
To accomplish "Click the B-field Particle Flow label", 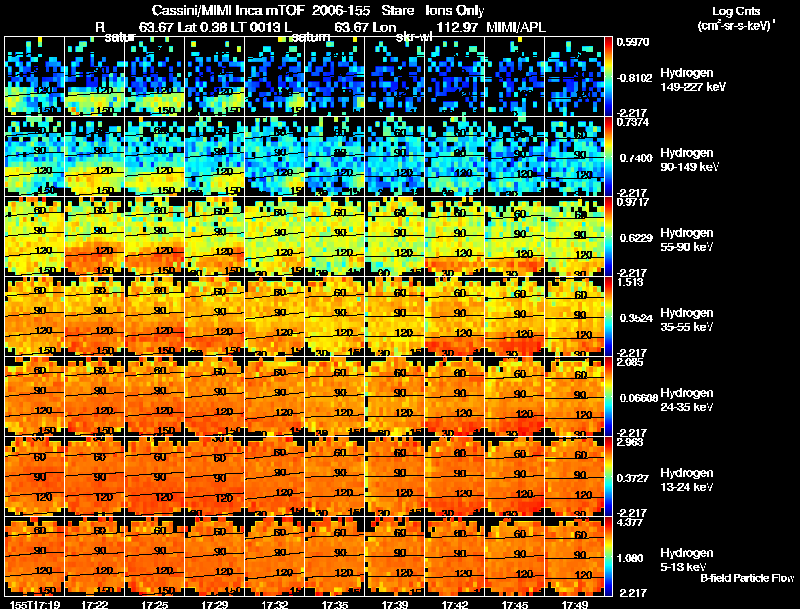I will click(x=747, y=578).
